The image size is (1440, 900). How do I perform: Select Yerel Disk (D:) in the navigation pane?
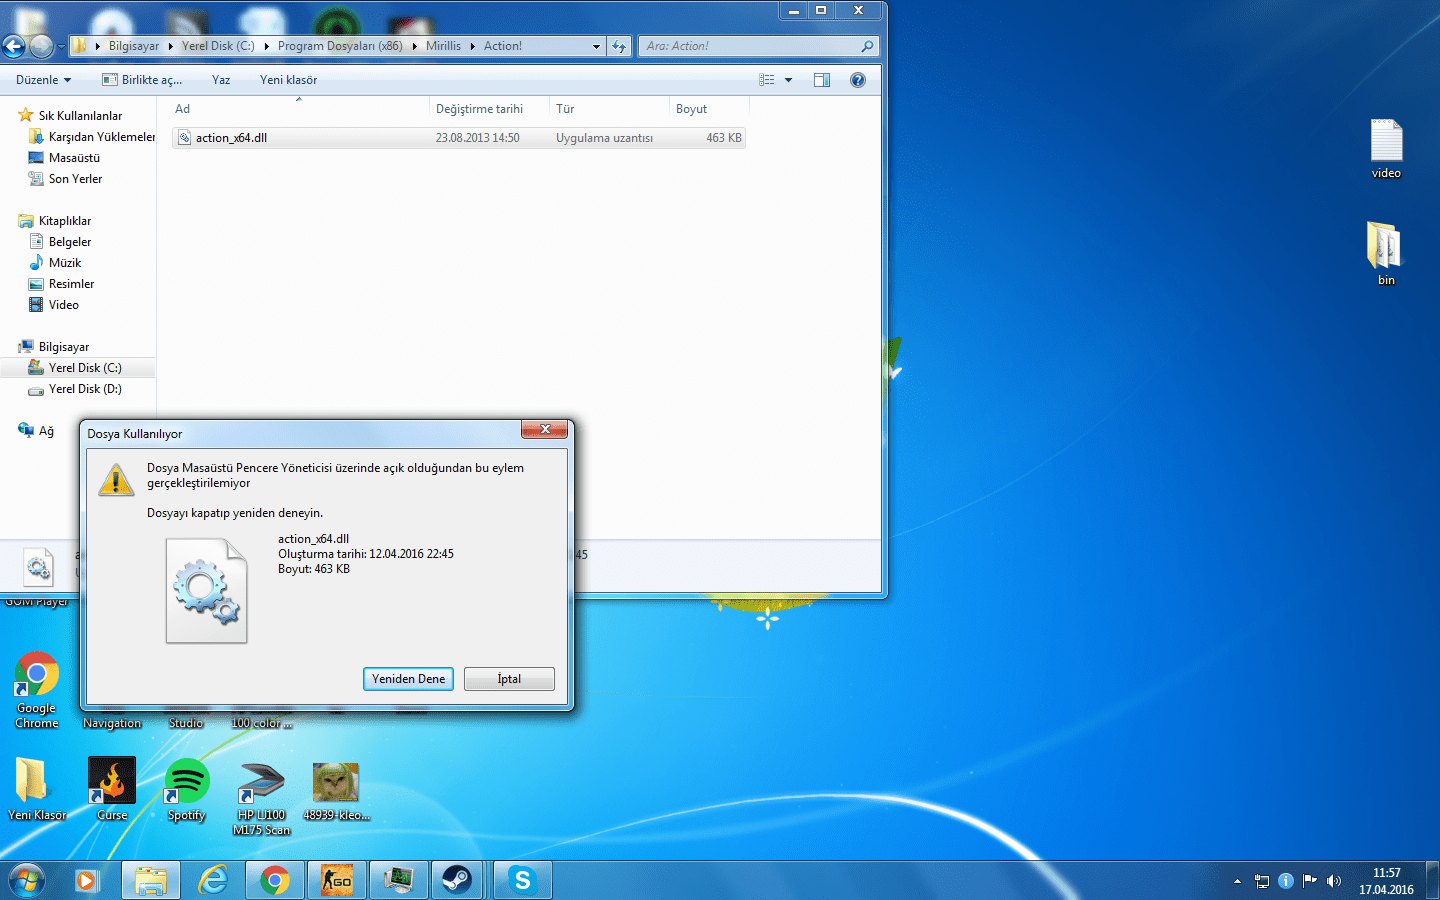[76, 389]
